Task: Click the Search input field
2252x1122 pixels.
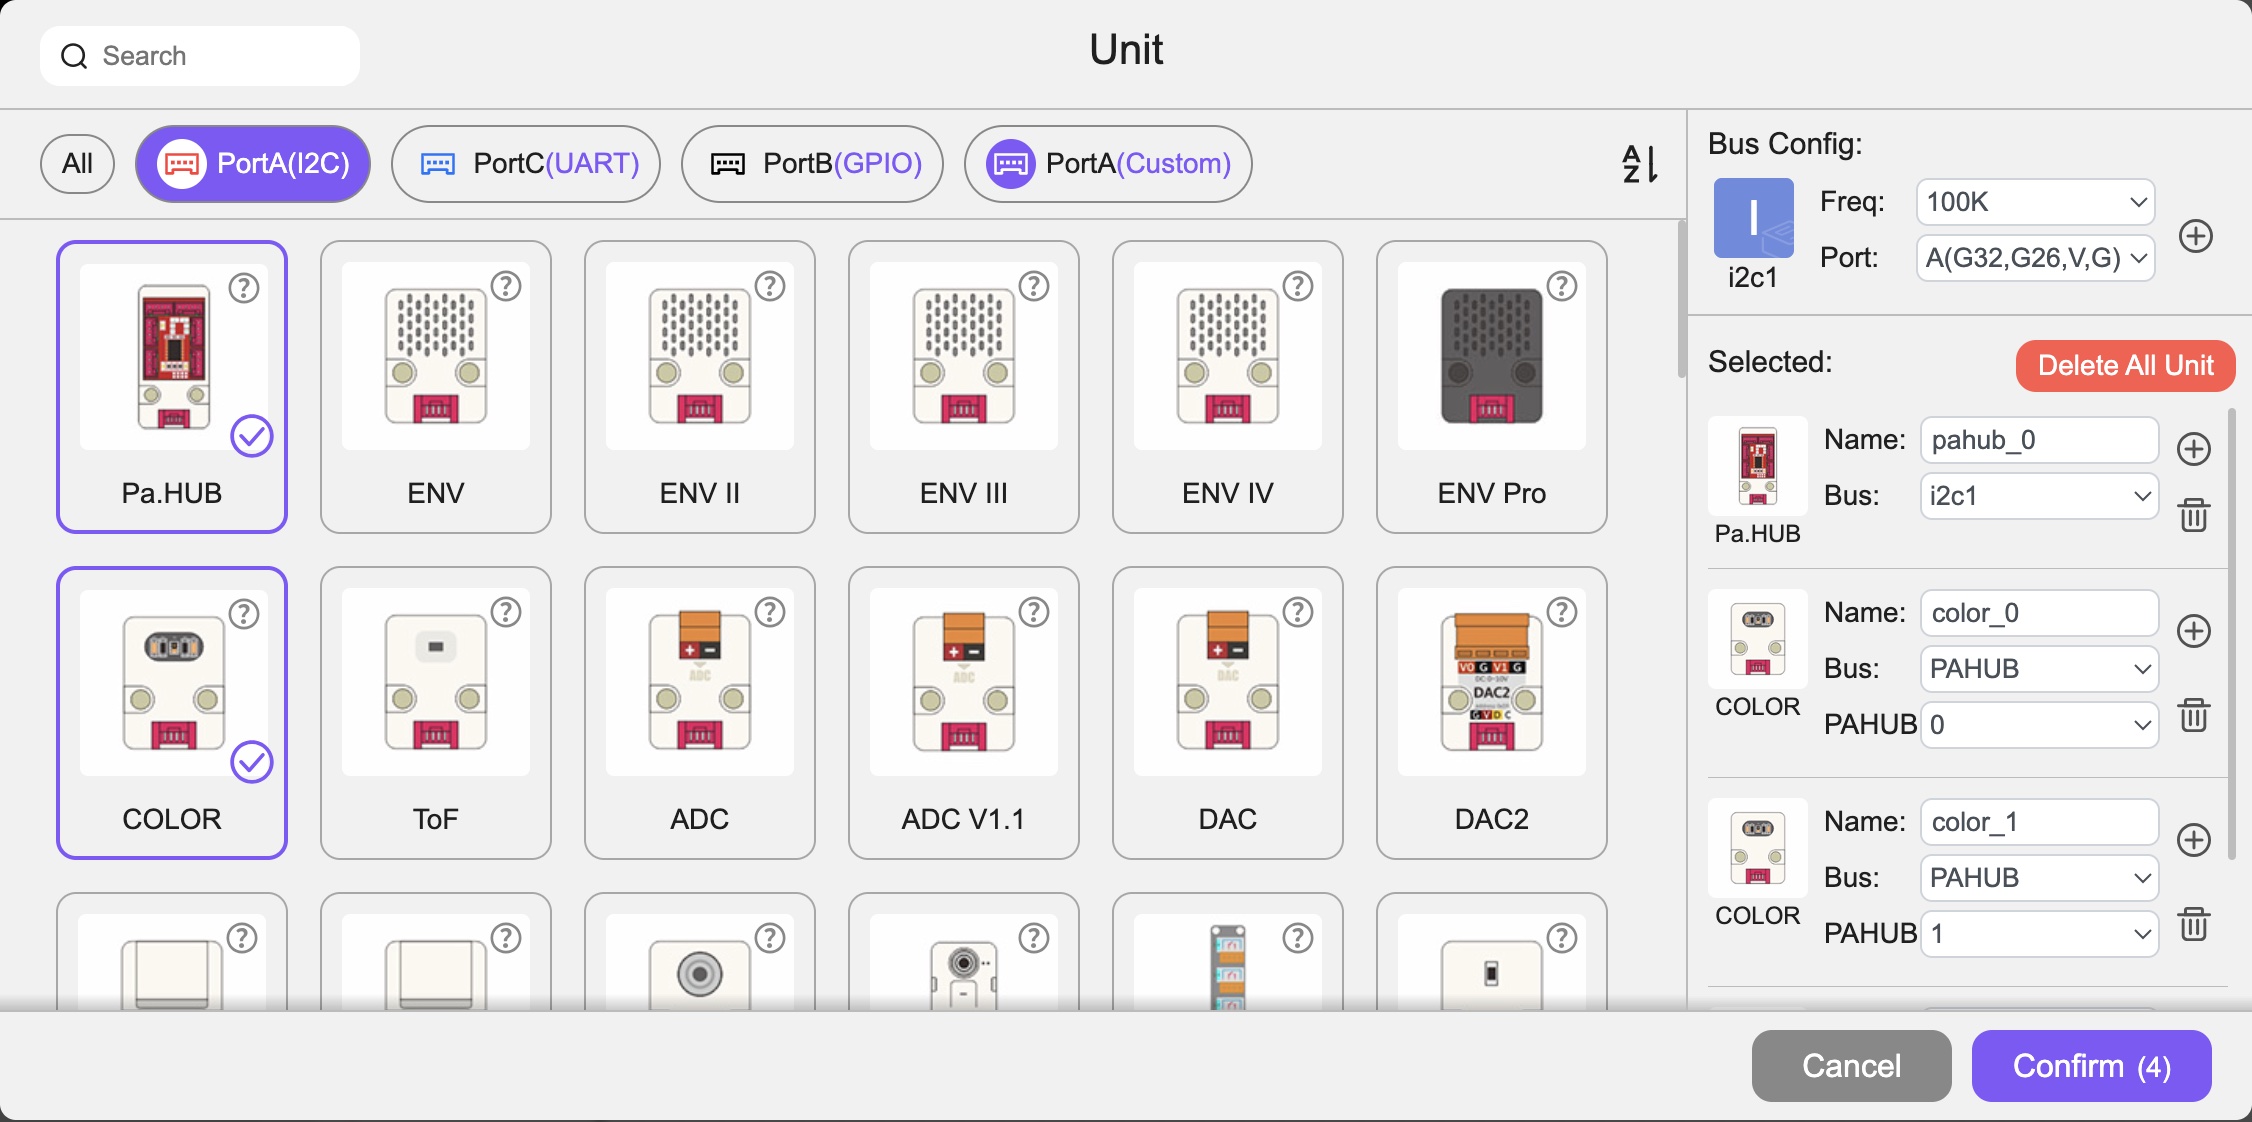Action: pyautogui.click(x=200, y=56)
